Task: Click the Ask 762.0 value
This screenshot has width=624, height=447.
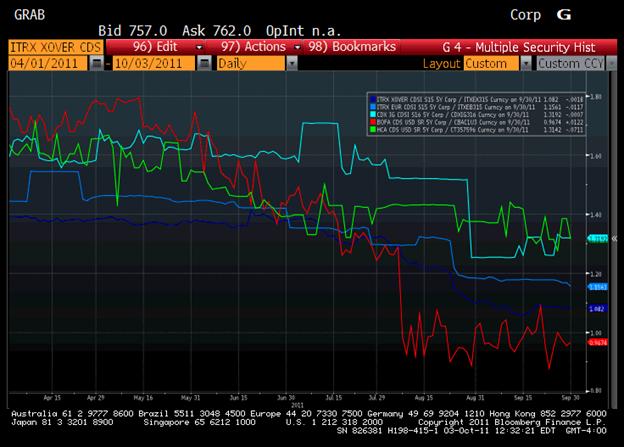Action: click(x=216, y=31)
